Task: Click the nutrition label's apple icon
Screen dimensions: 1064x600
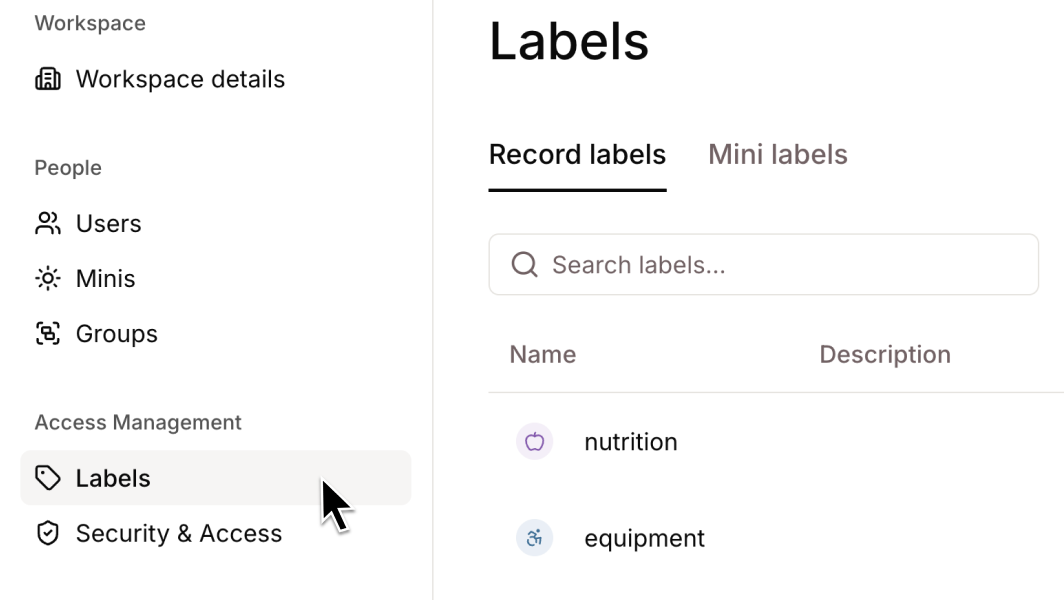Action: click(534, 441)
